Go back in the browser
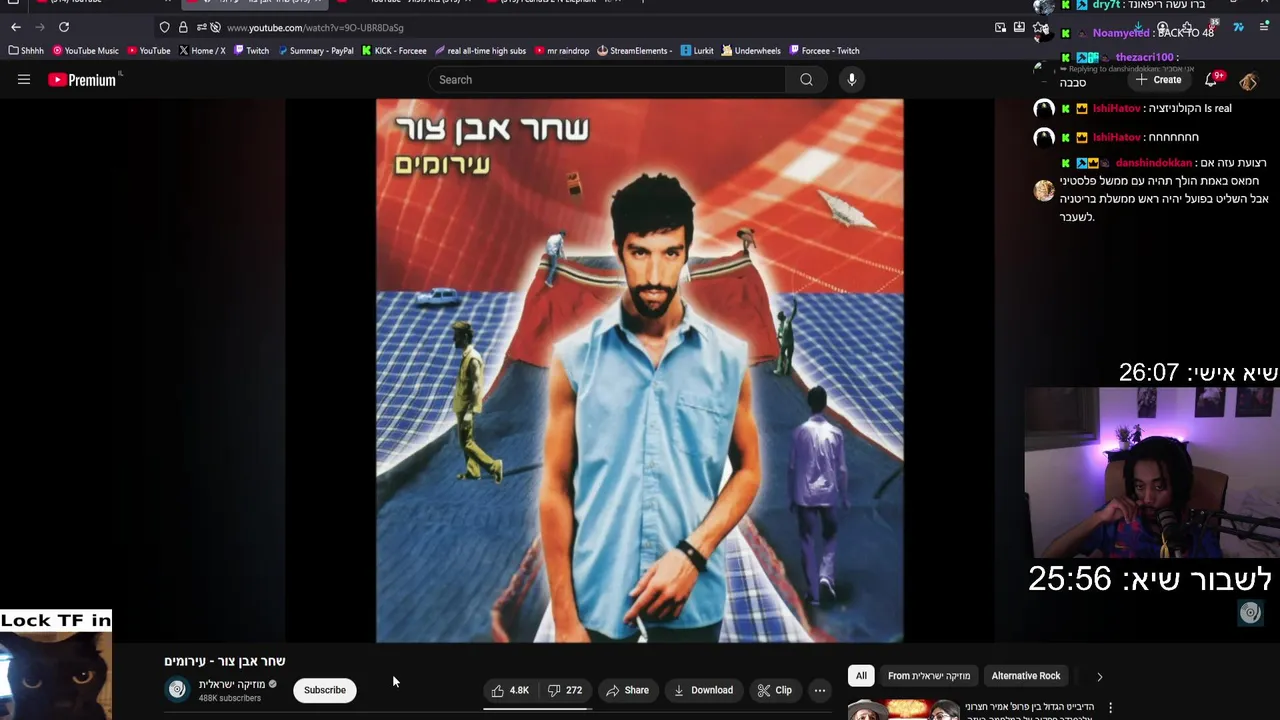 (15, 27)
